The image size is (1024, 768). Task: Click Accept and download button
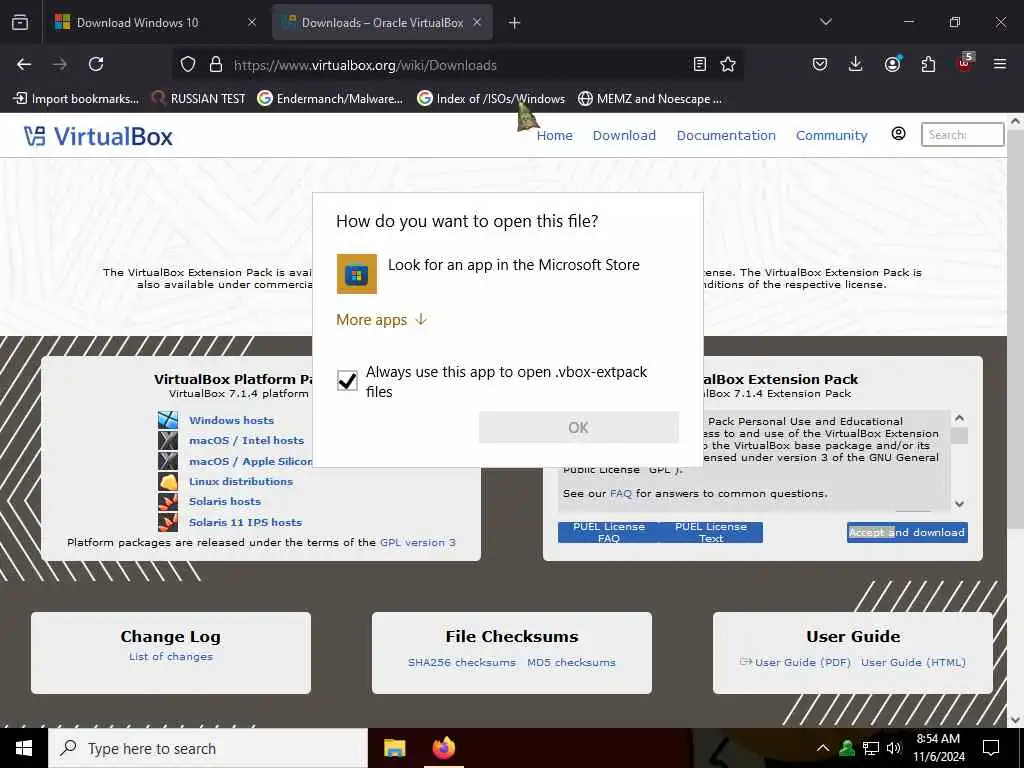(907, 532)
